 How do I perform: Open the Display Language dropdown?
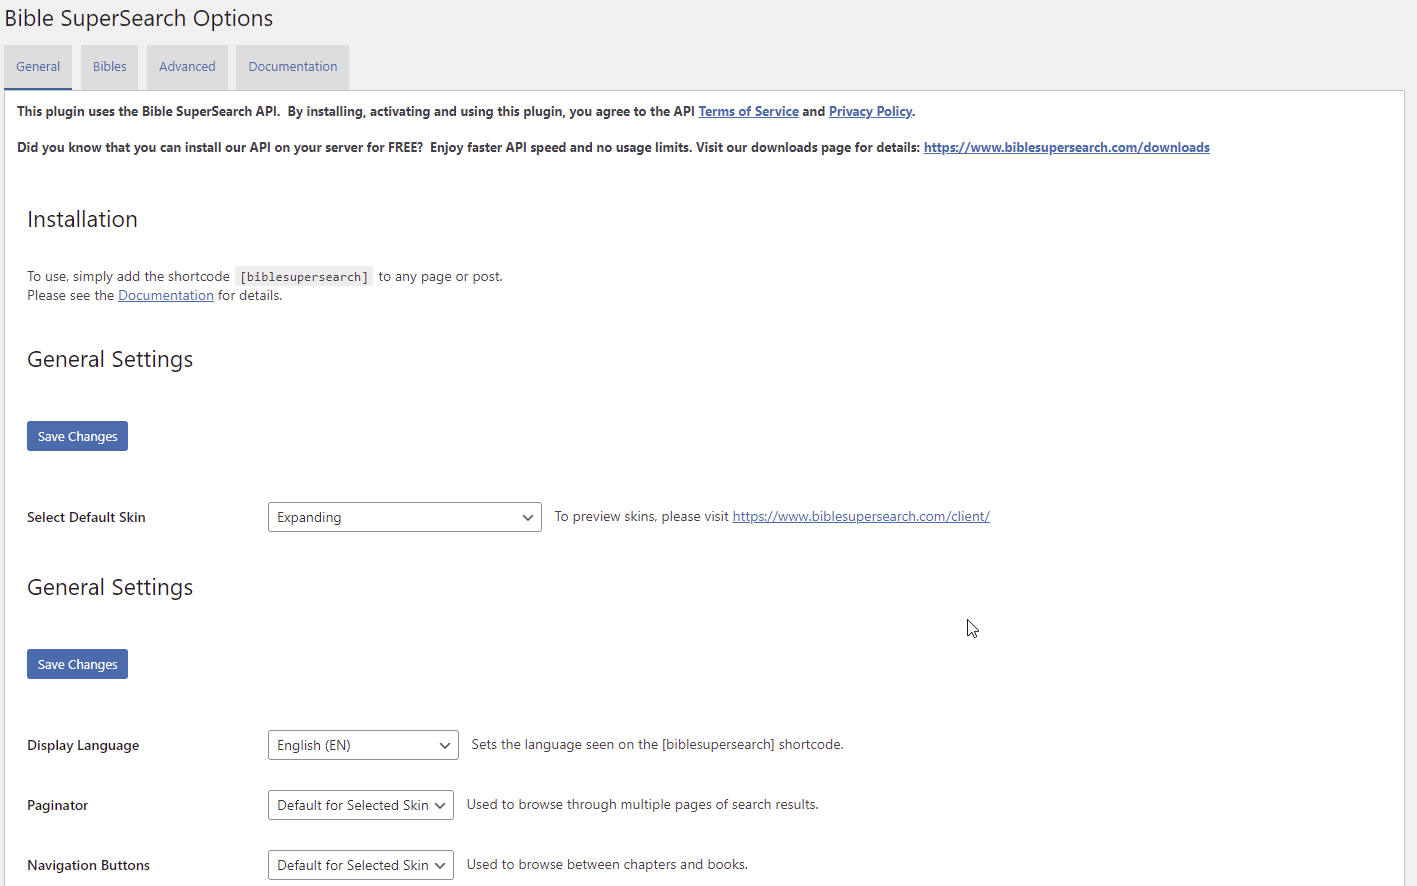(363, 745)
